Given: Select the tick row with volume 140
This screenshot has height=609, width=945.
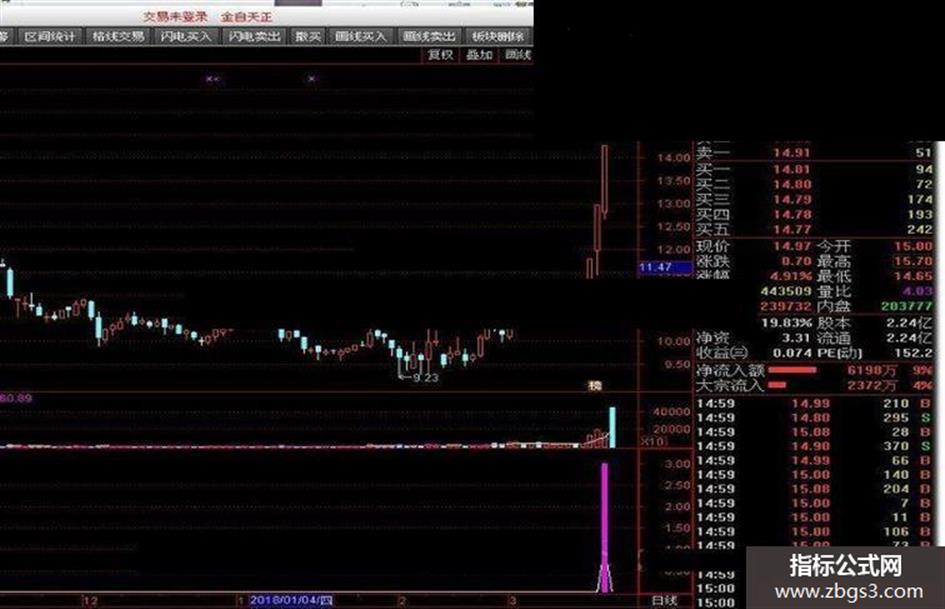Looking at the screenshot, I should pos(814,475).
